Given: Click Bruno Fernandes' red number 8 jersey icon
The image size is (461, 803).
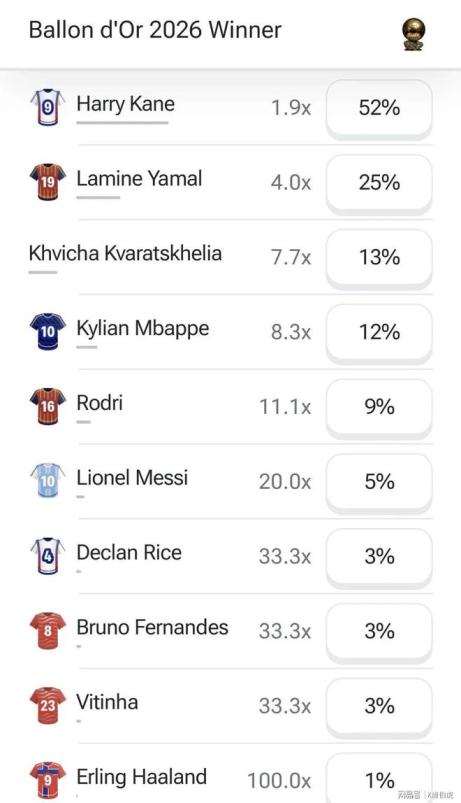Looking at the screenshot, I should click(48, 630).
